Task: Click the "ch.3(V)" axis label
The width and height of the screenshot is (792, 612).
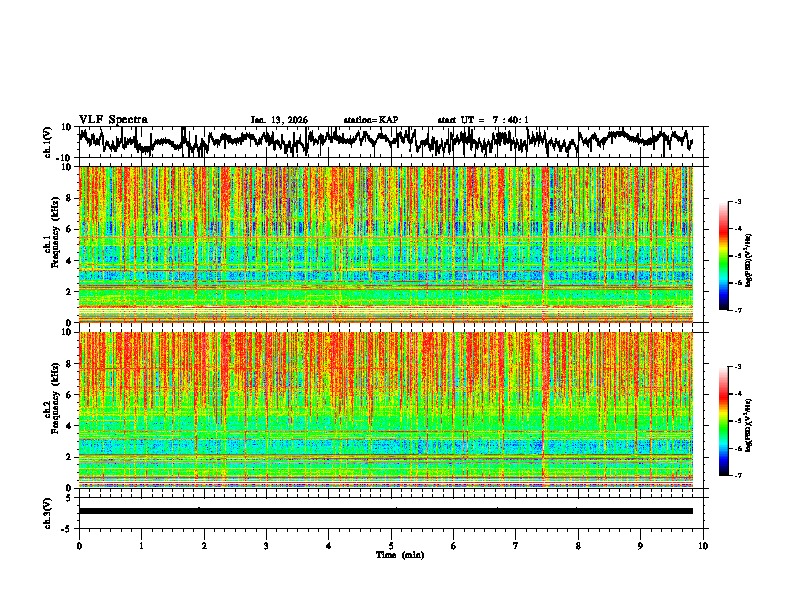Action: click(48, 513)
